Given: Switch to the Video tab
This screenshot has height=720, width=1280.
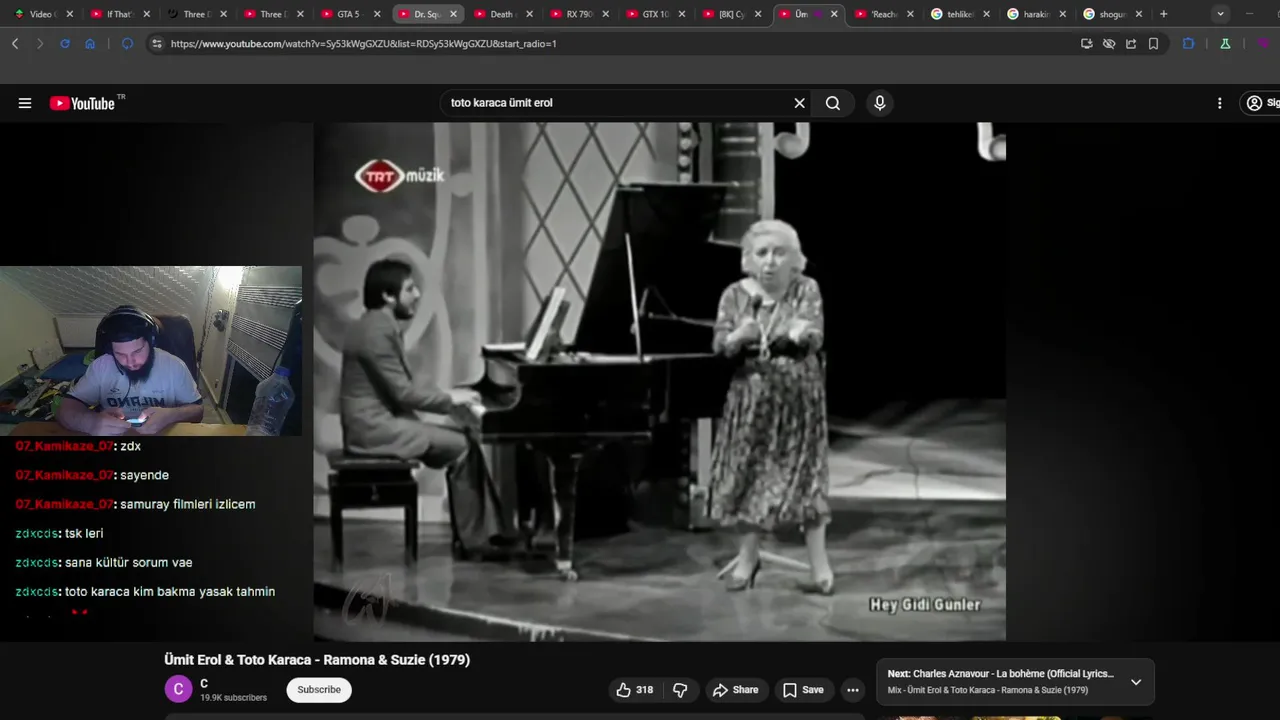Looking at the screenshot, I should tap(42, 14).
